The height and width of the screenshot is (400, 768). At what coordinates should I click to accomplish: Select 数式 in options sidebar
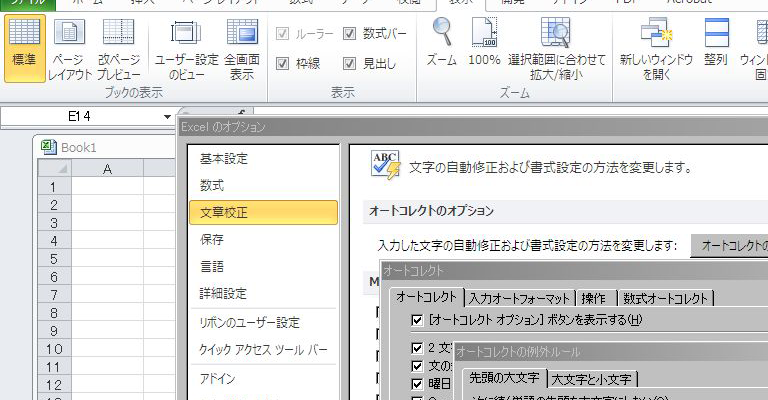coord(264,186)
